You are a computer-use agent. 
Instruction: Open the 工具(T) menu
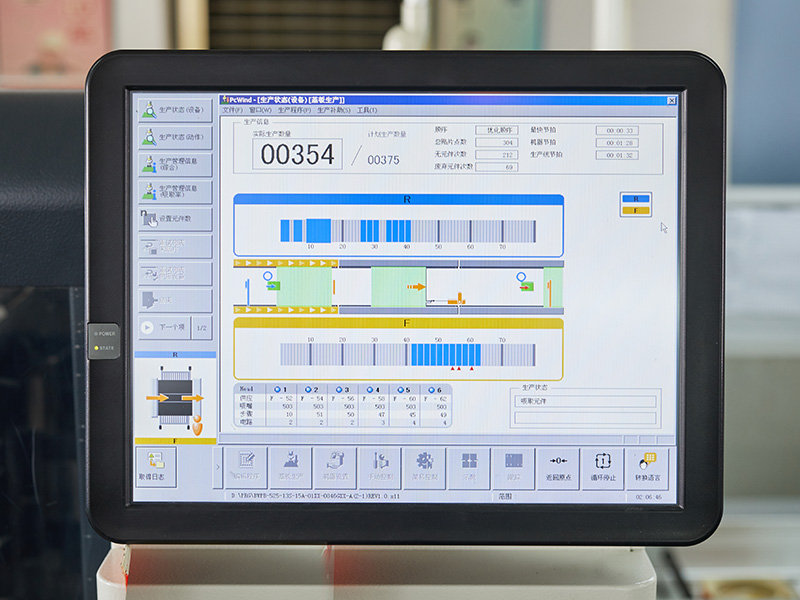(367, 110)
